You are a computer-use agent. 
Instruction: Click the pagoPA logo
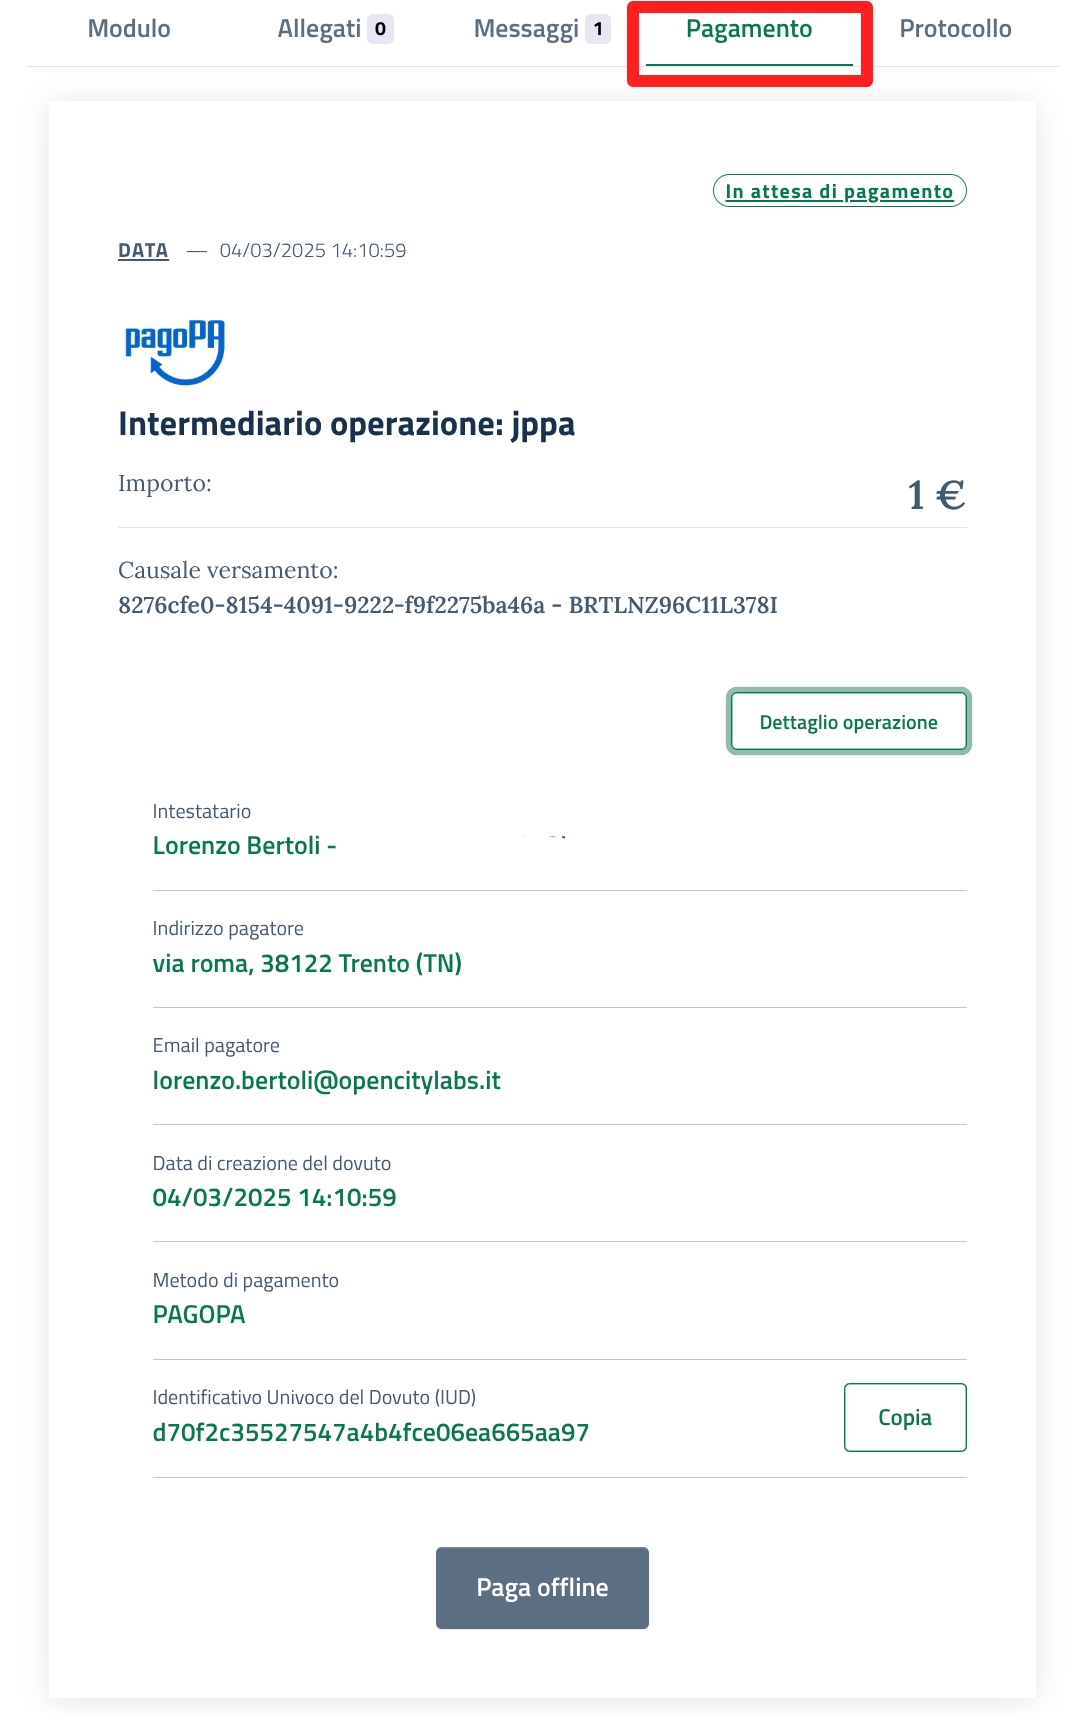[174, 352]
